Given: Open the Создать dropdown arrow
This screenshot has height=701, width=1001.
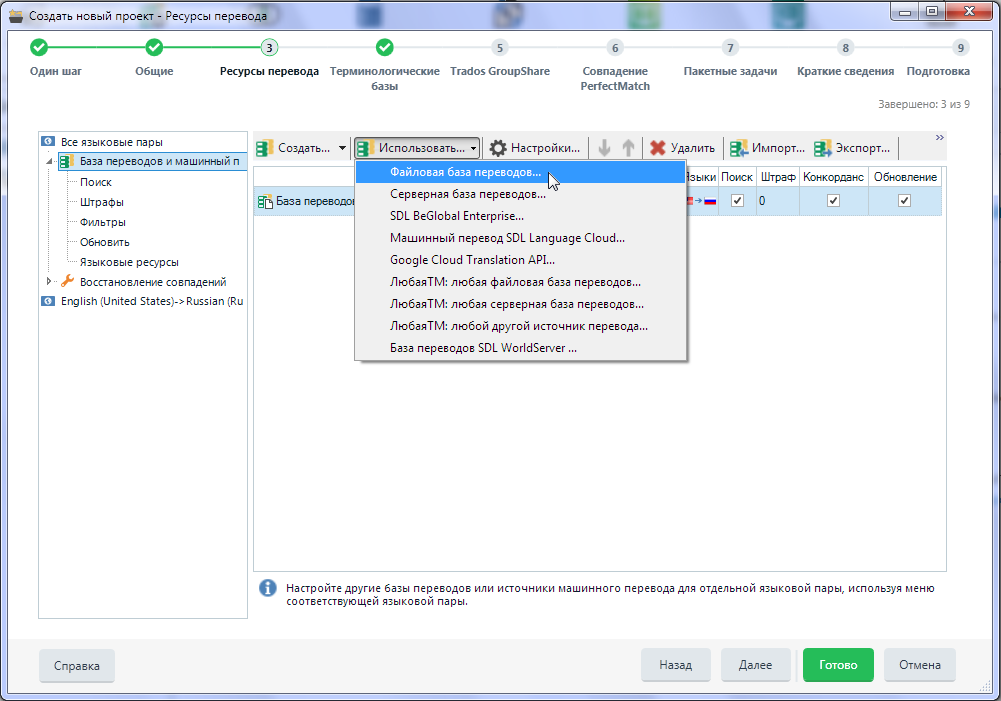Looking at the screenshot, I should coord(342,148).
